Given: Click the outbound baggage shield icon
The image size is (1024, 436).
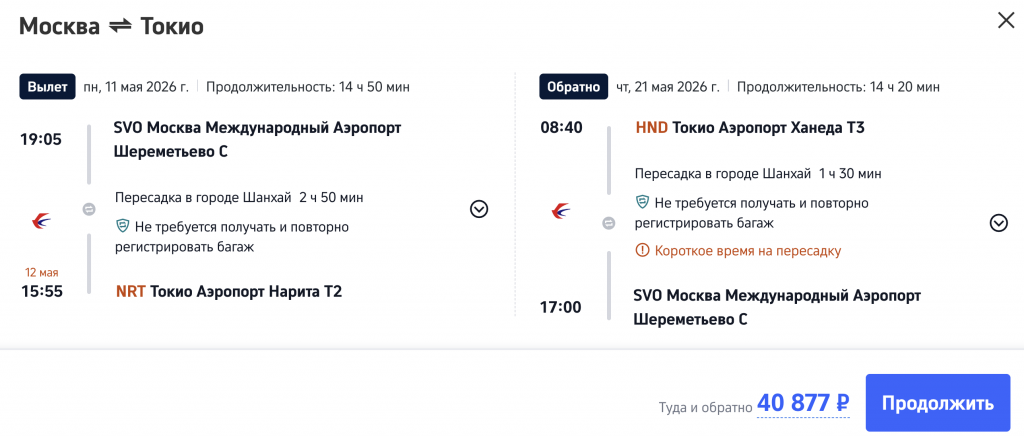Looking at the screenshot, I should pos(123,226).
